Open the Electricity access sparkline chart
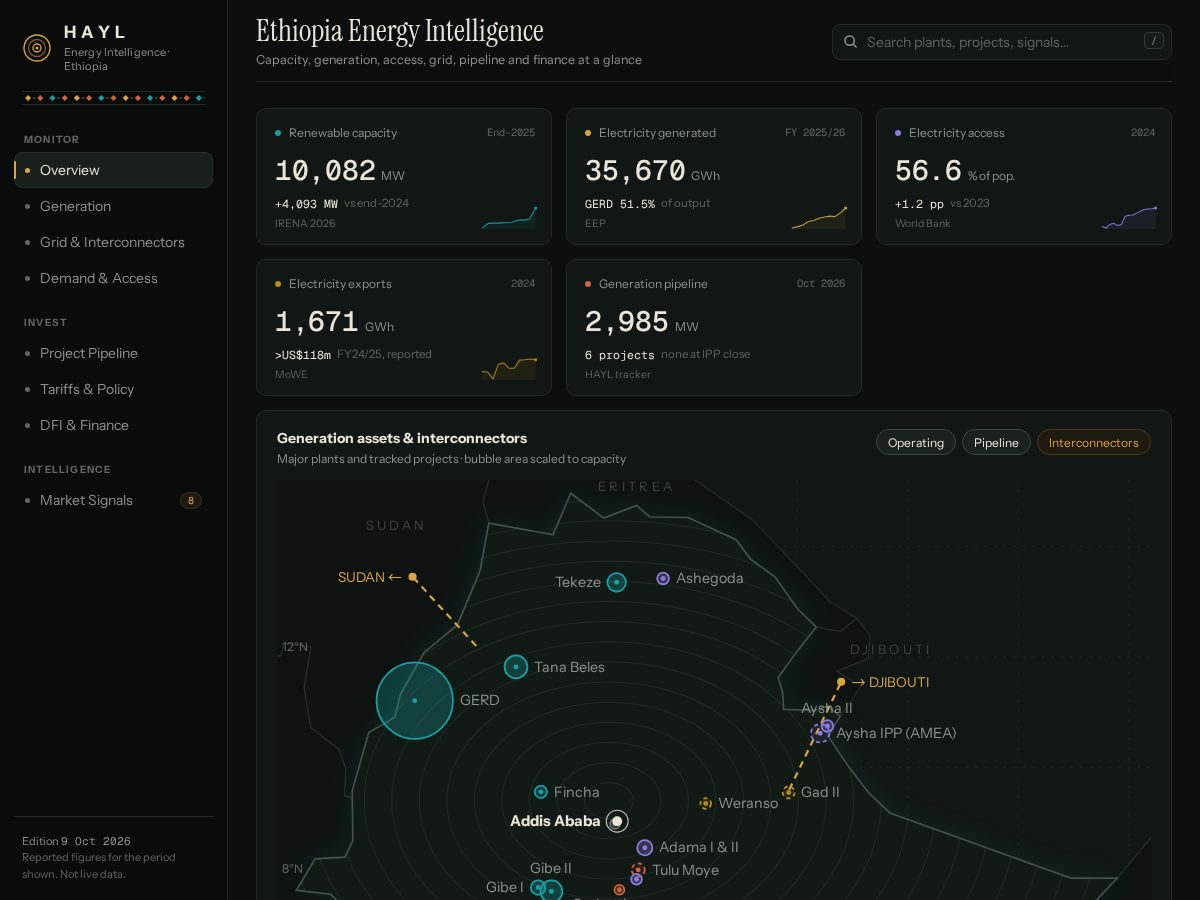The width and height of the screenshot is (1200, 900). point(1129,217)
